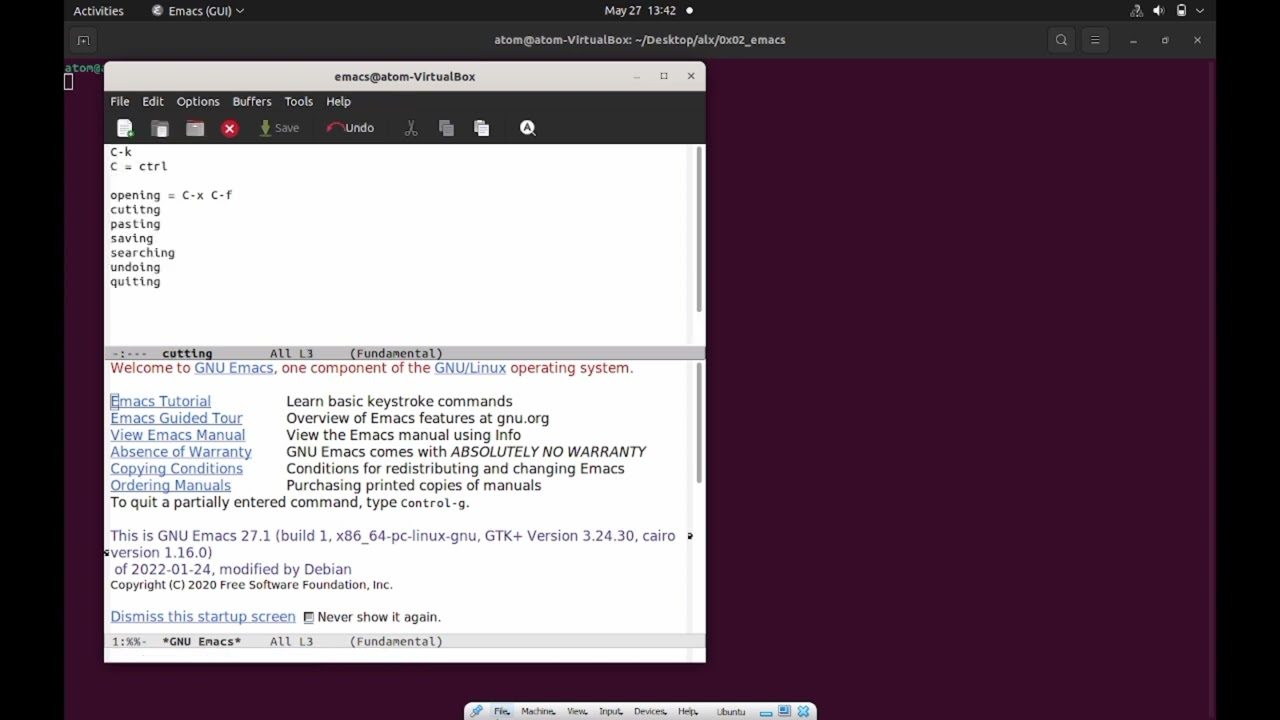Click the 'saving' line in buffer
This screenshot has width=1280, height=720.
[131, 239]
